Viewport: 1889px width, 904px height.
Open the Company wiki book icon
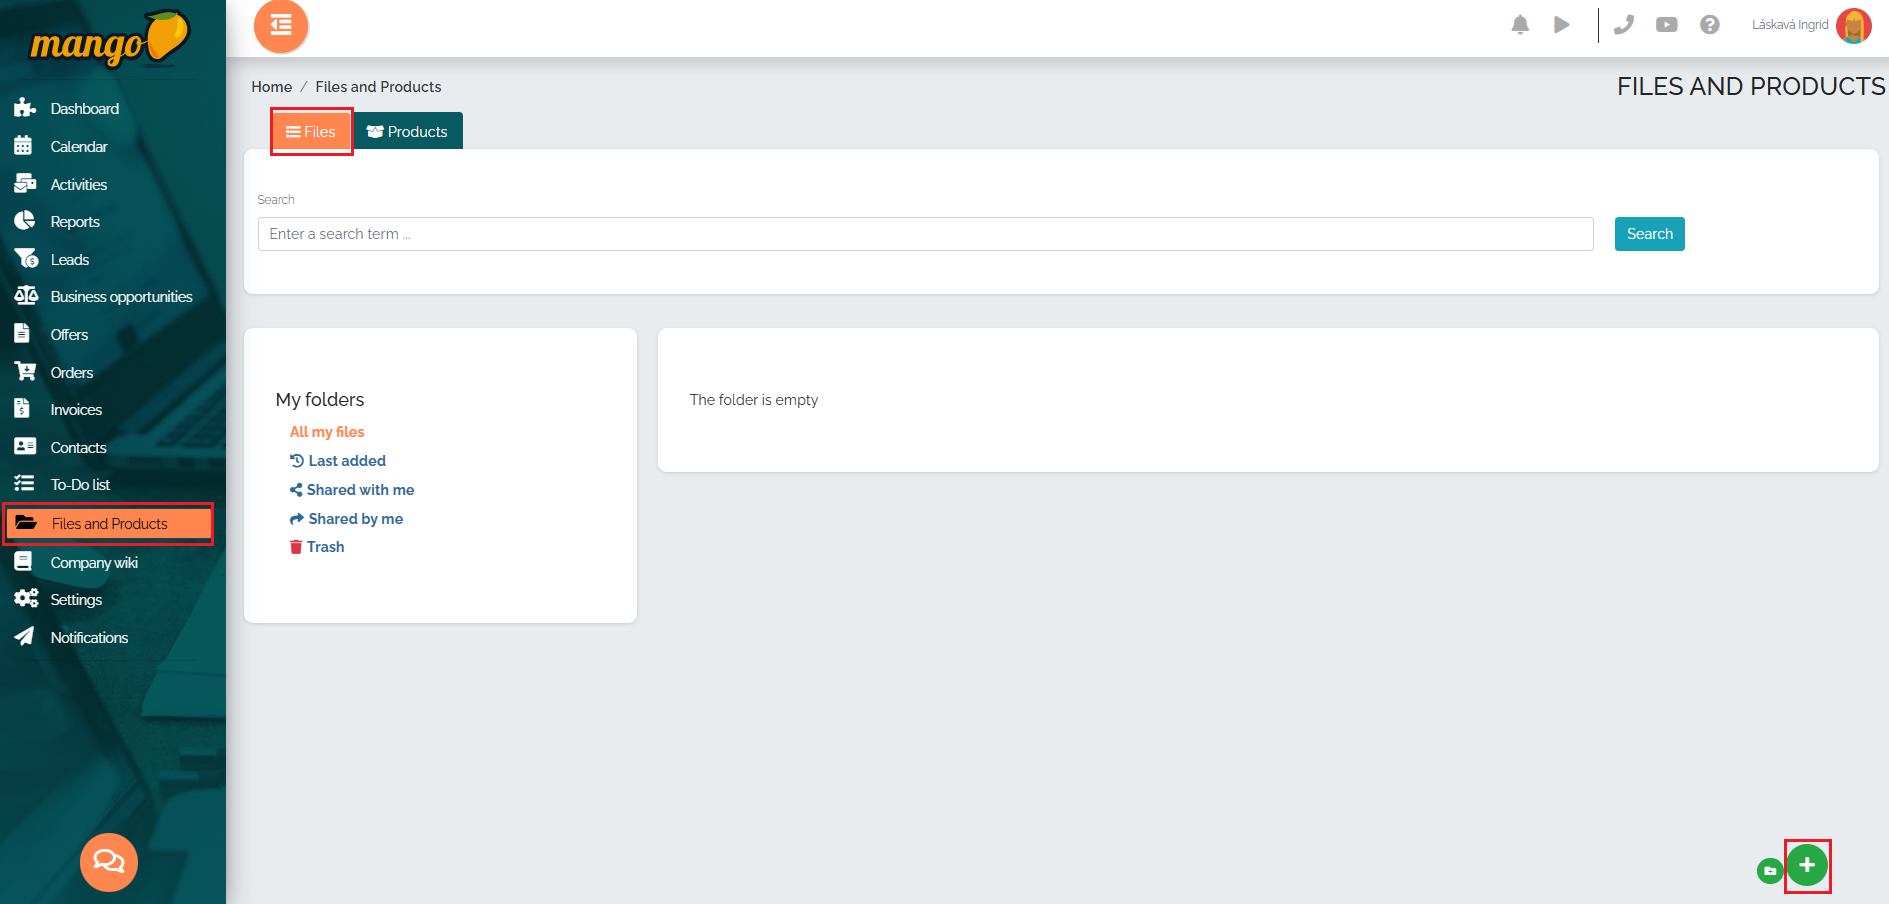coord(23,562)
